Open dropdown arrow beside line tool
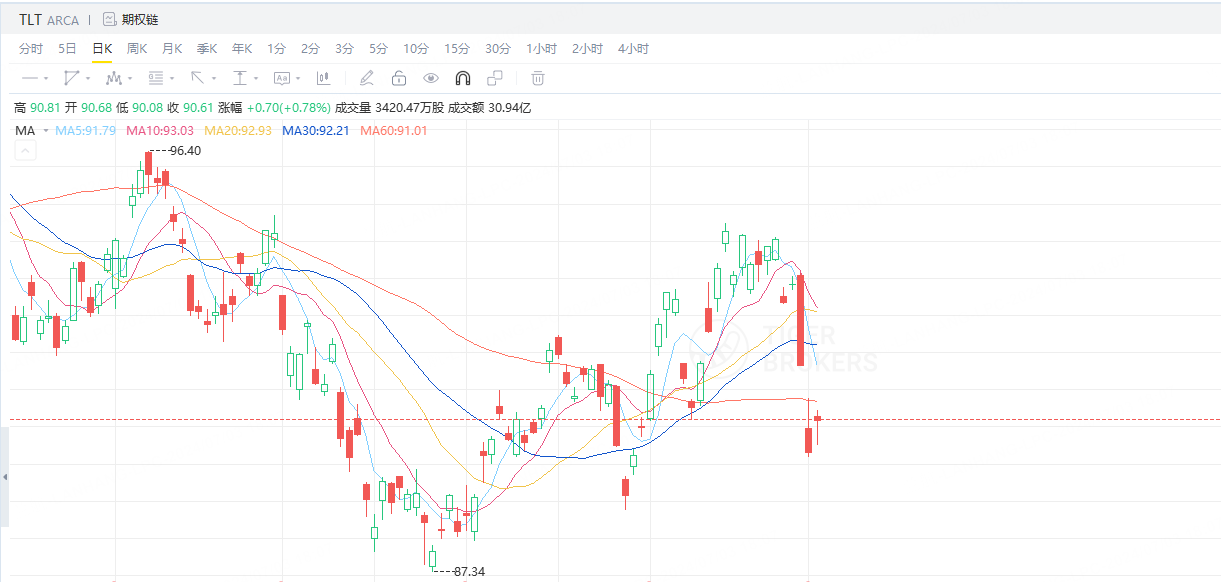The image size is (1221, 582). click(46, 79)
